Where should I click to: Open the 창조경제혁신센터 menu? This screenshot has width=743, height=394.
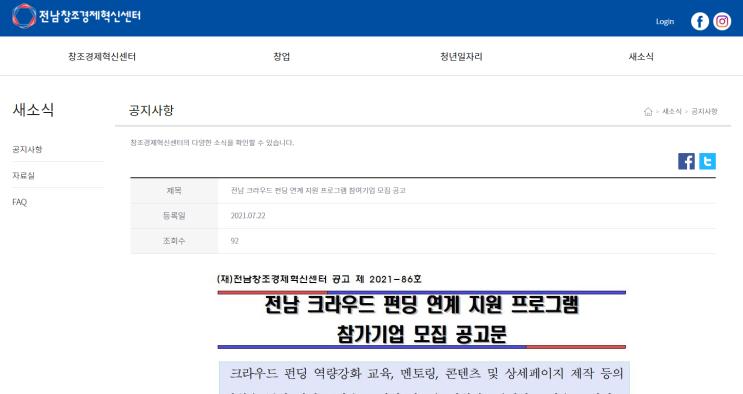click(x=102, y=56)
